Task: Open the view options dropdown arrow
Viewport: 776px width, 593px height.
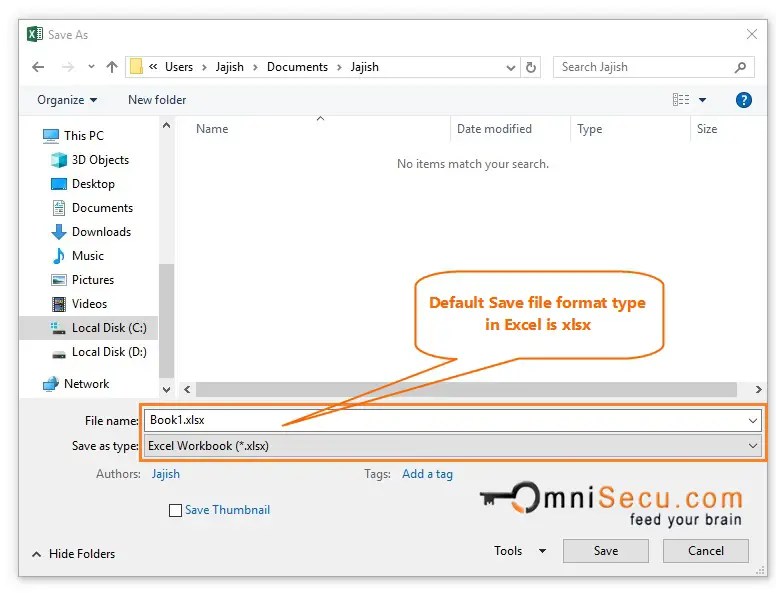Action: click(x=702, y=100)
